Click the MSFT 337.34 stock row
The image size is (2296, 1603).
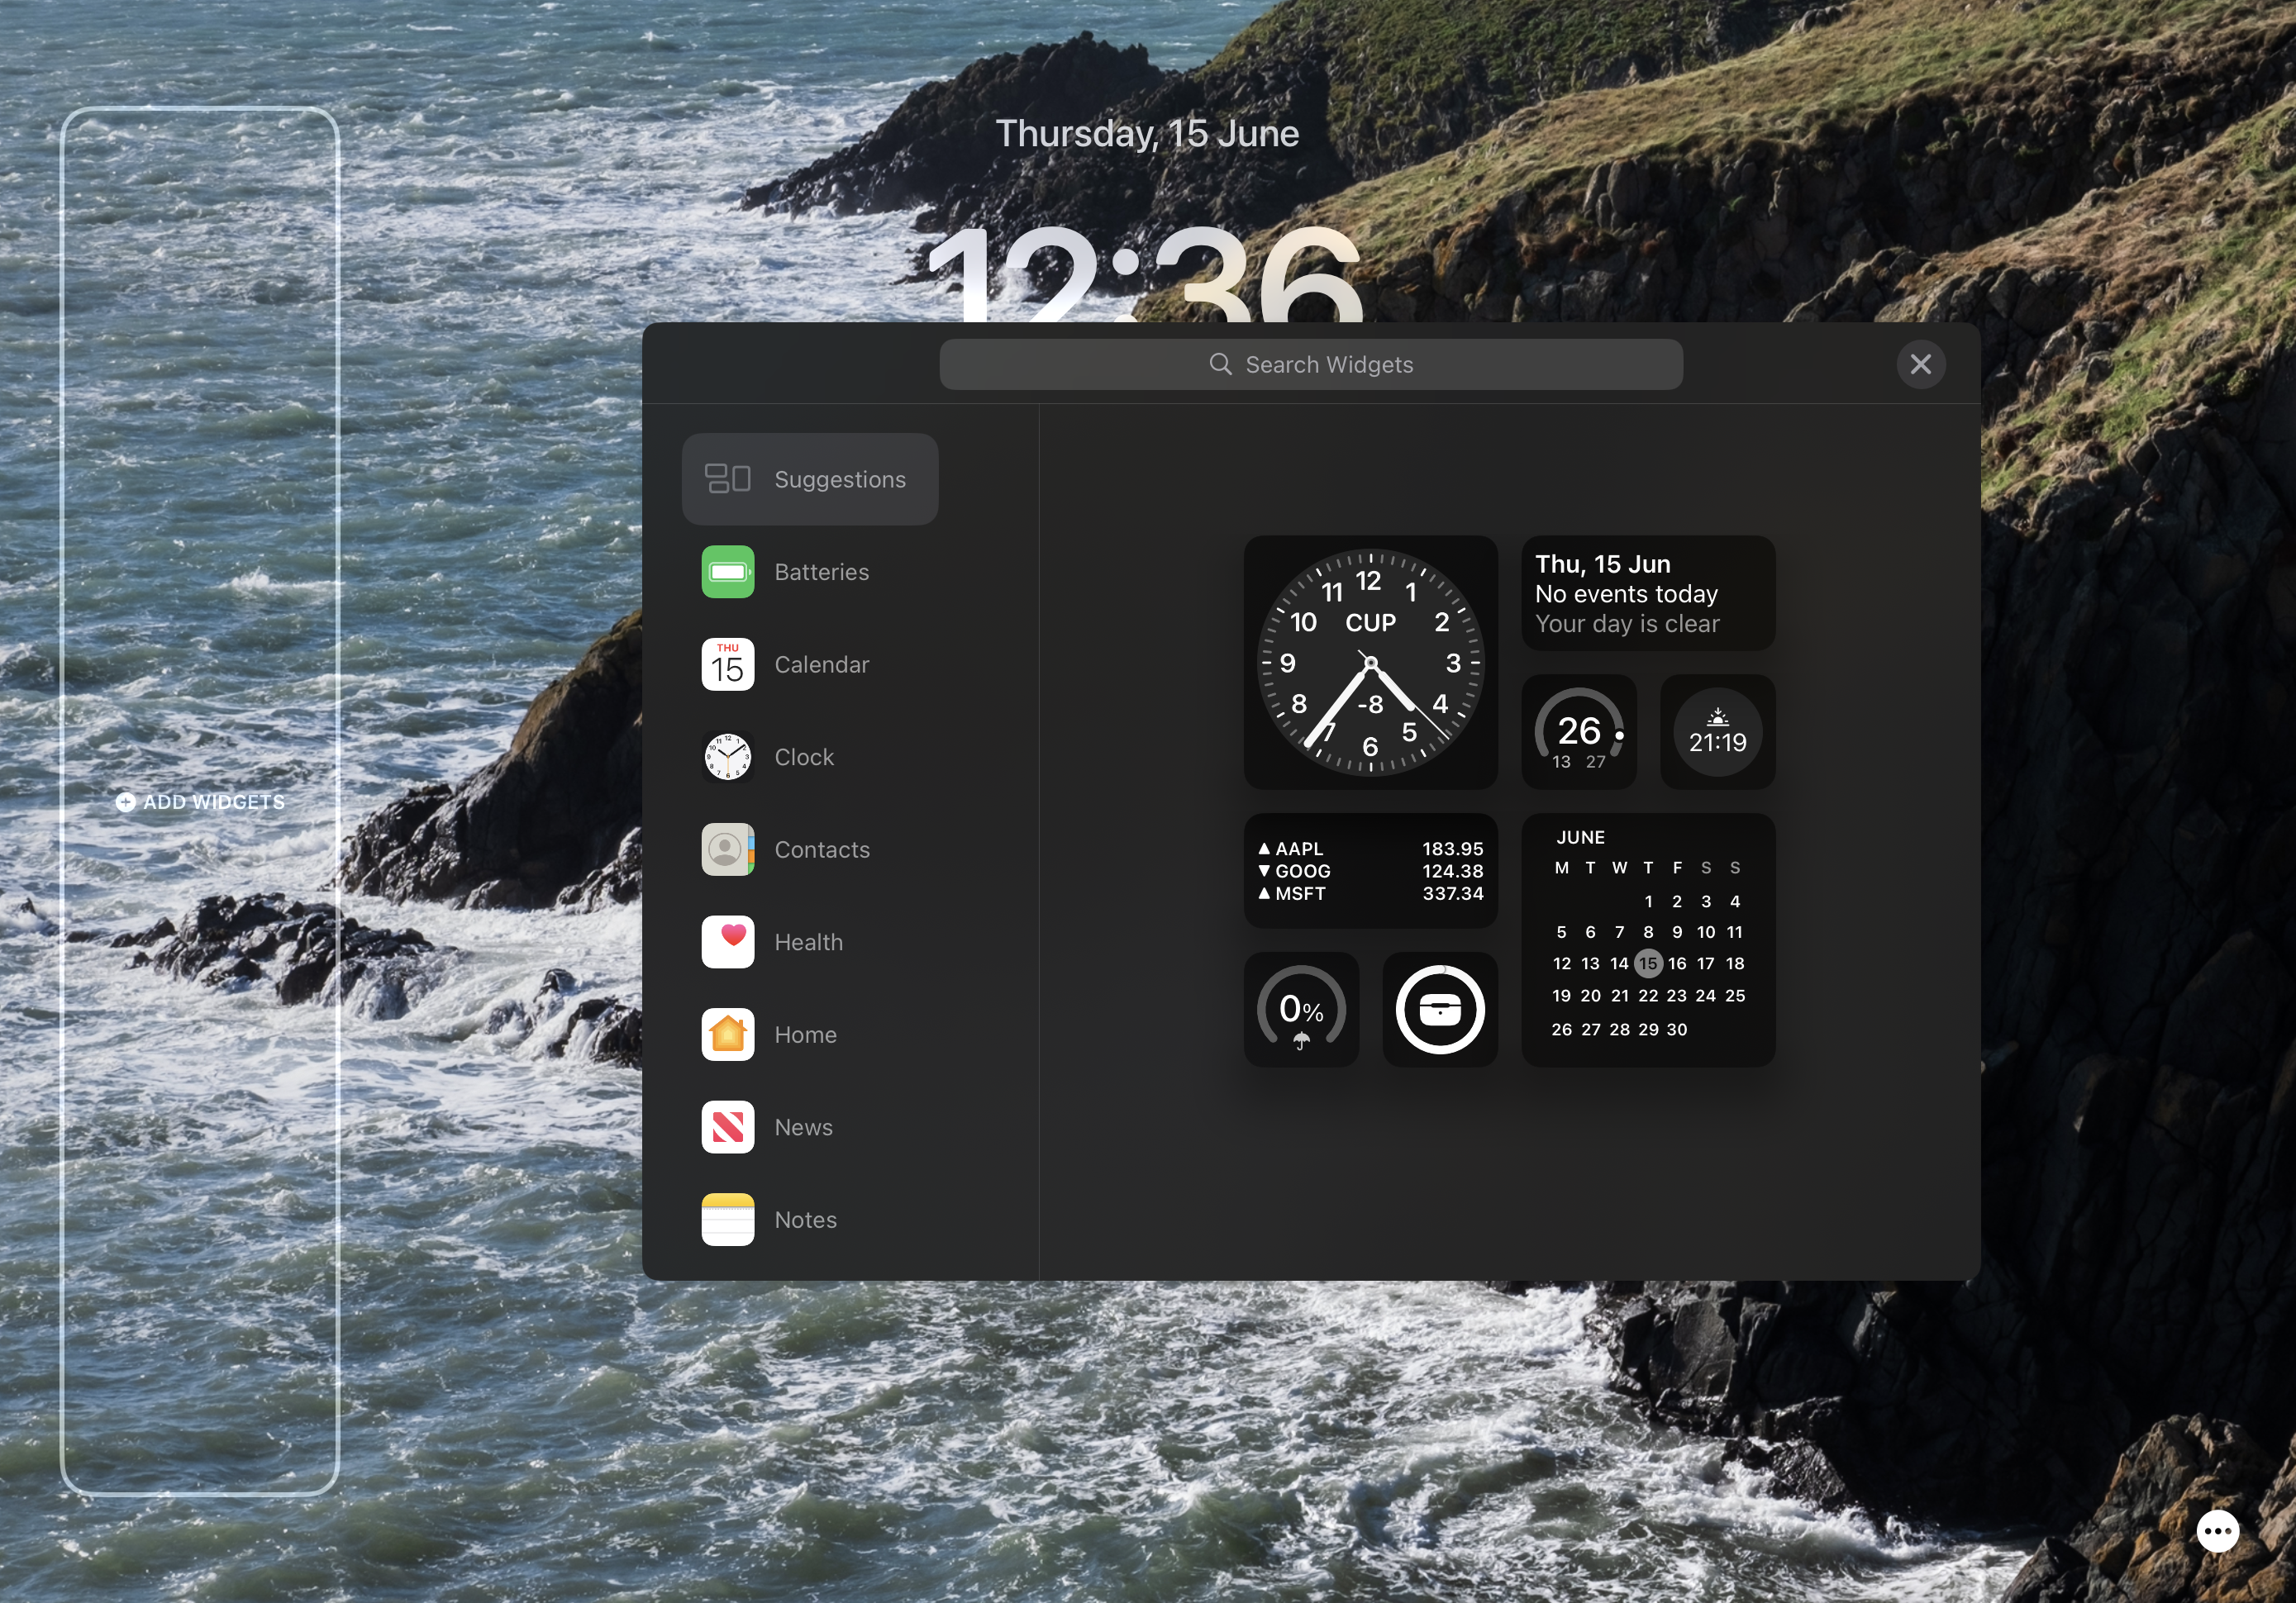[x=1370, y=894]
